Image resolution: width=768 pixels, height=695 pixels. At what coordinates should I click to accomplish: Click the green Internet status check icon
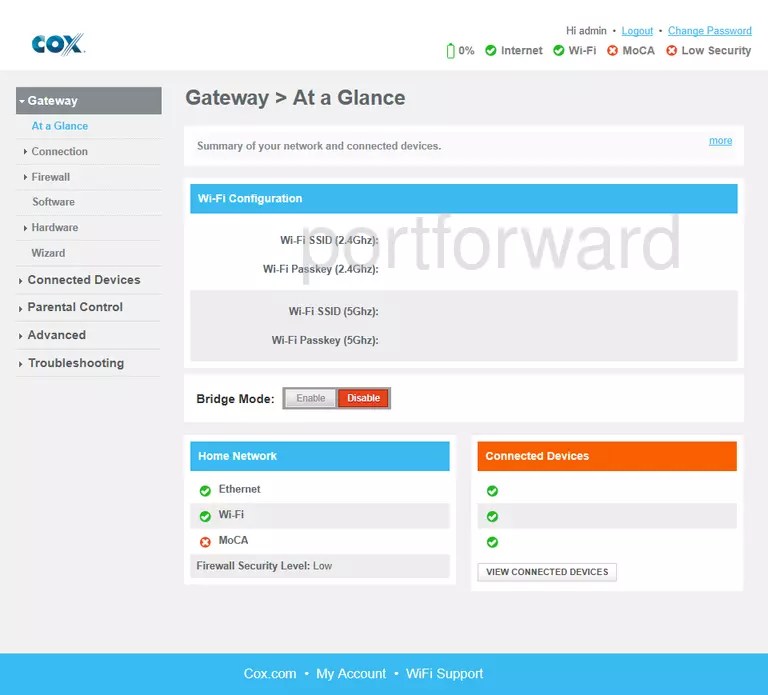490,50
